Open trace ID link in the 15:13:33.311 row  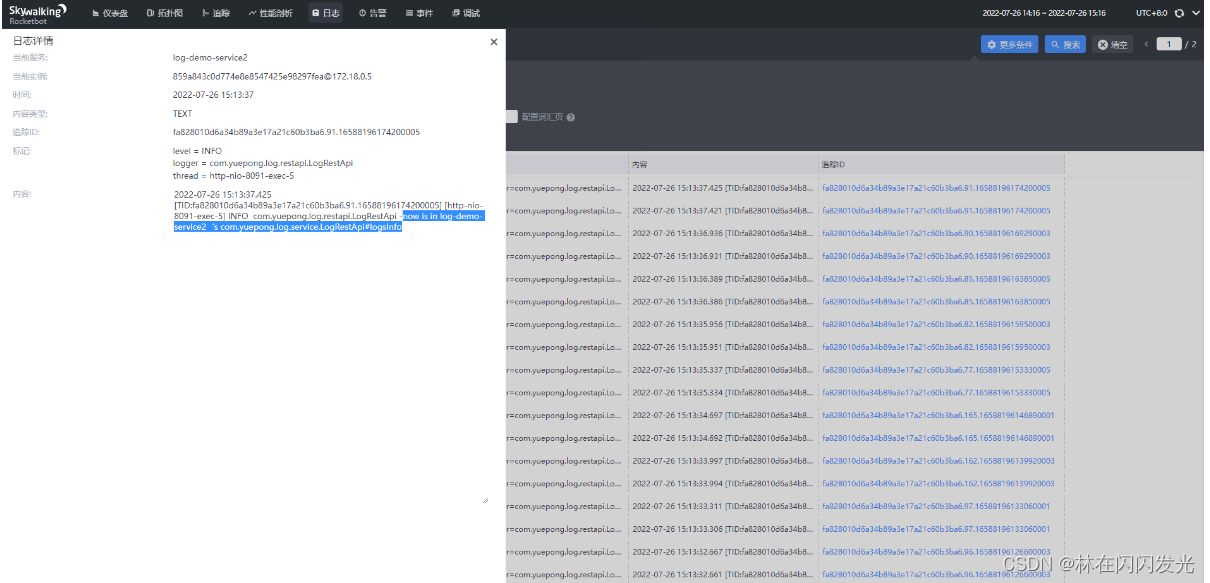coord(936,506)
